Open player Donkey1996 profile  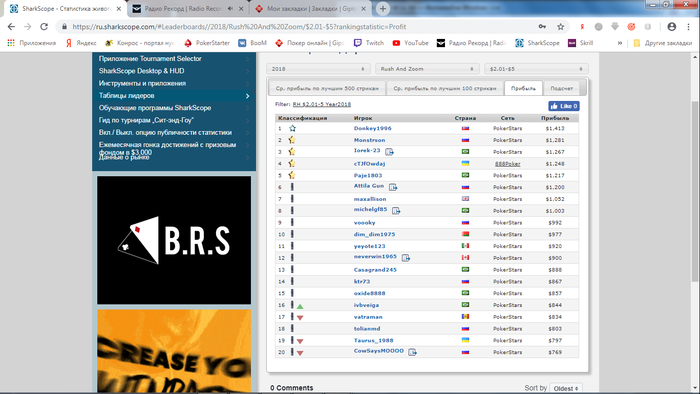pyautogui.click(x=372, y=128)
